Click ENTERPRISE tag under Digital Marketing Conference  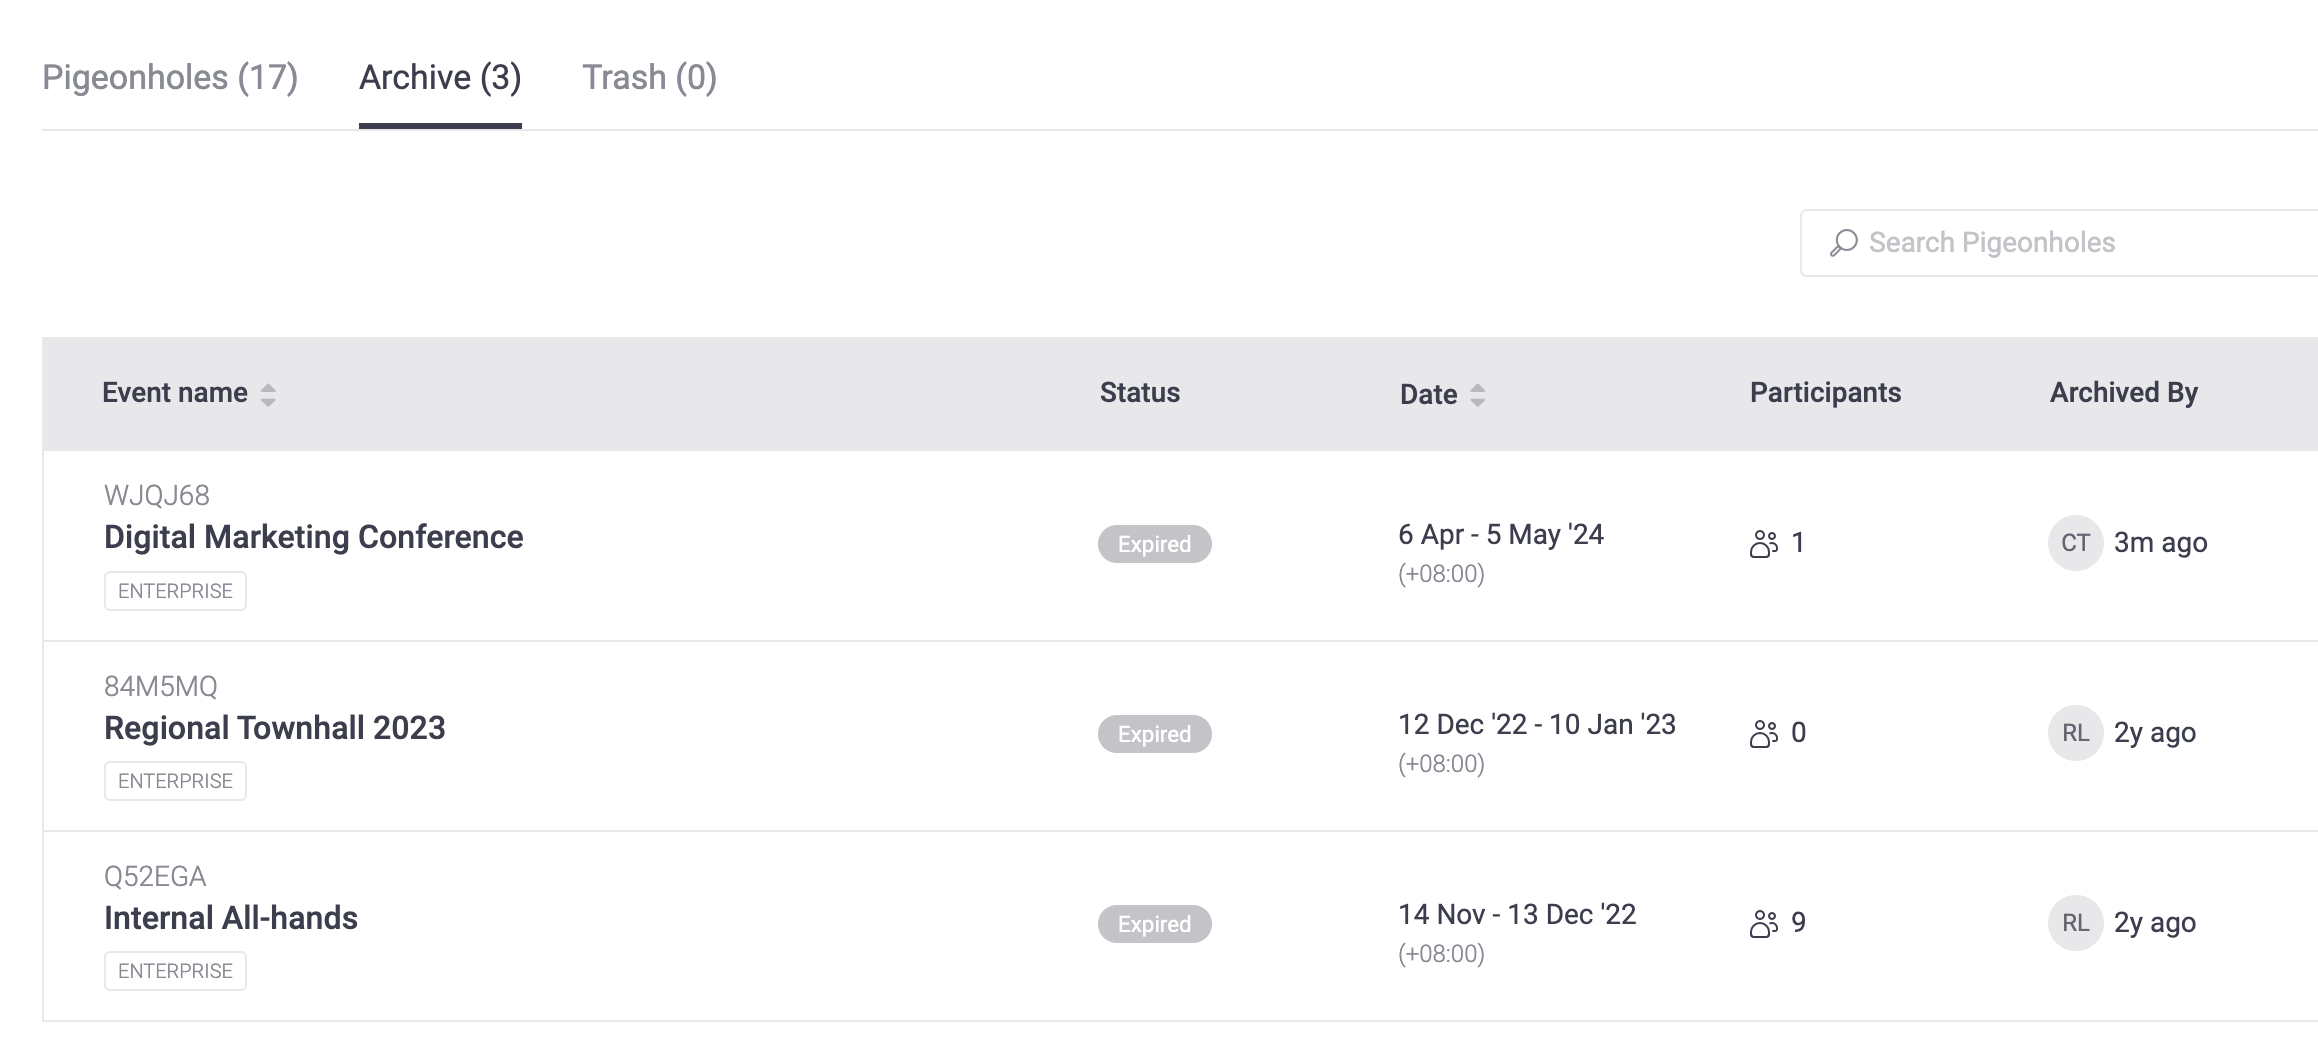point(175,591)
